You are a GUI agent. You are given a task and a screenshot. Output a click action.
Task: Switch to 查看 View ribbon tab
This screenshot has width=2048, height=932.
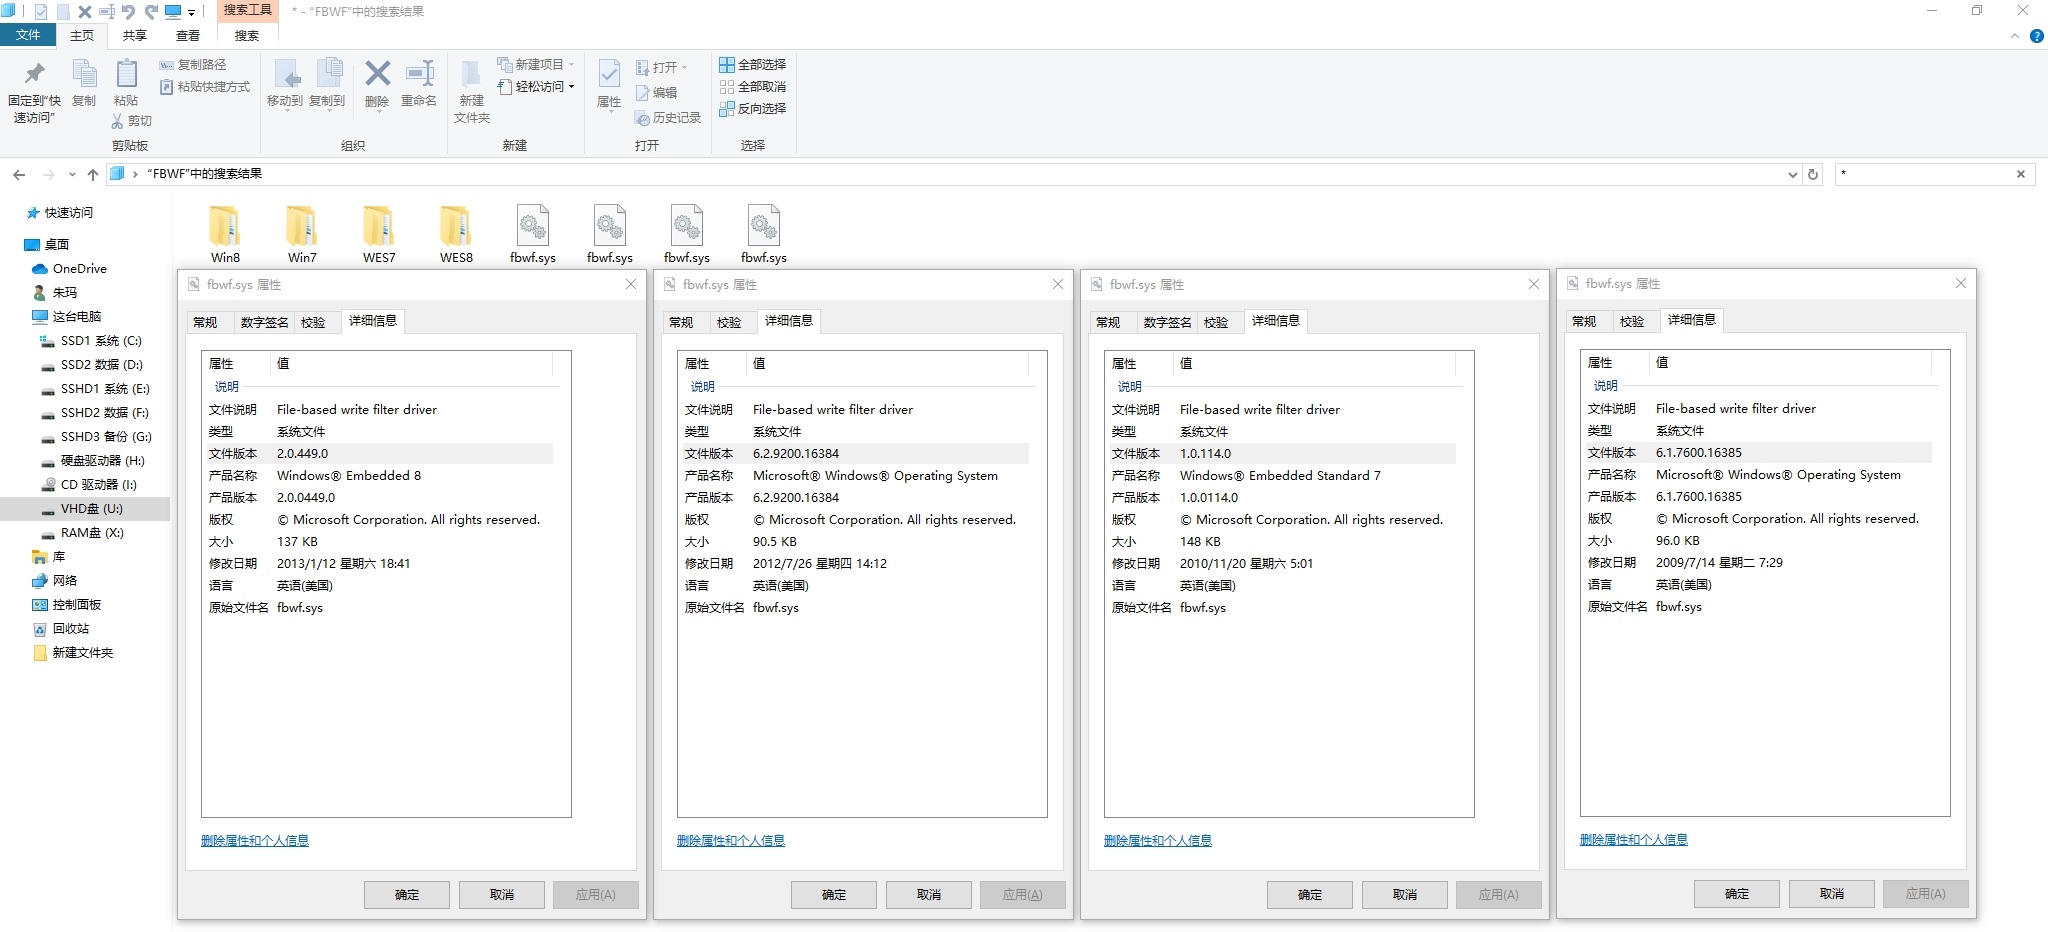(188, 35)
